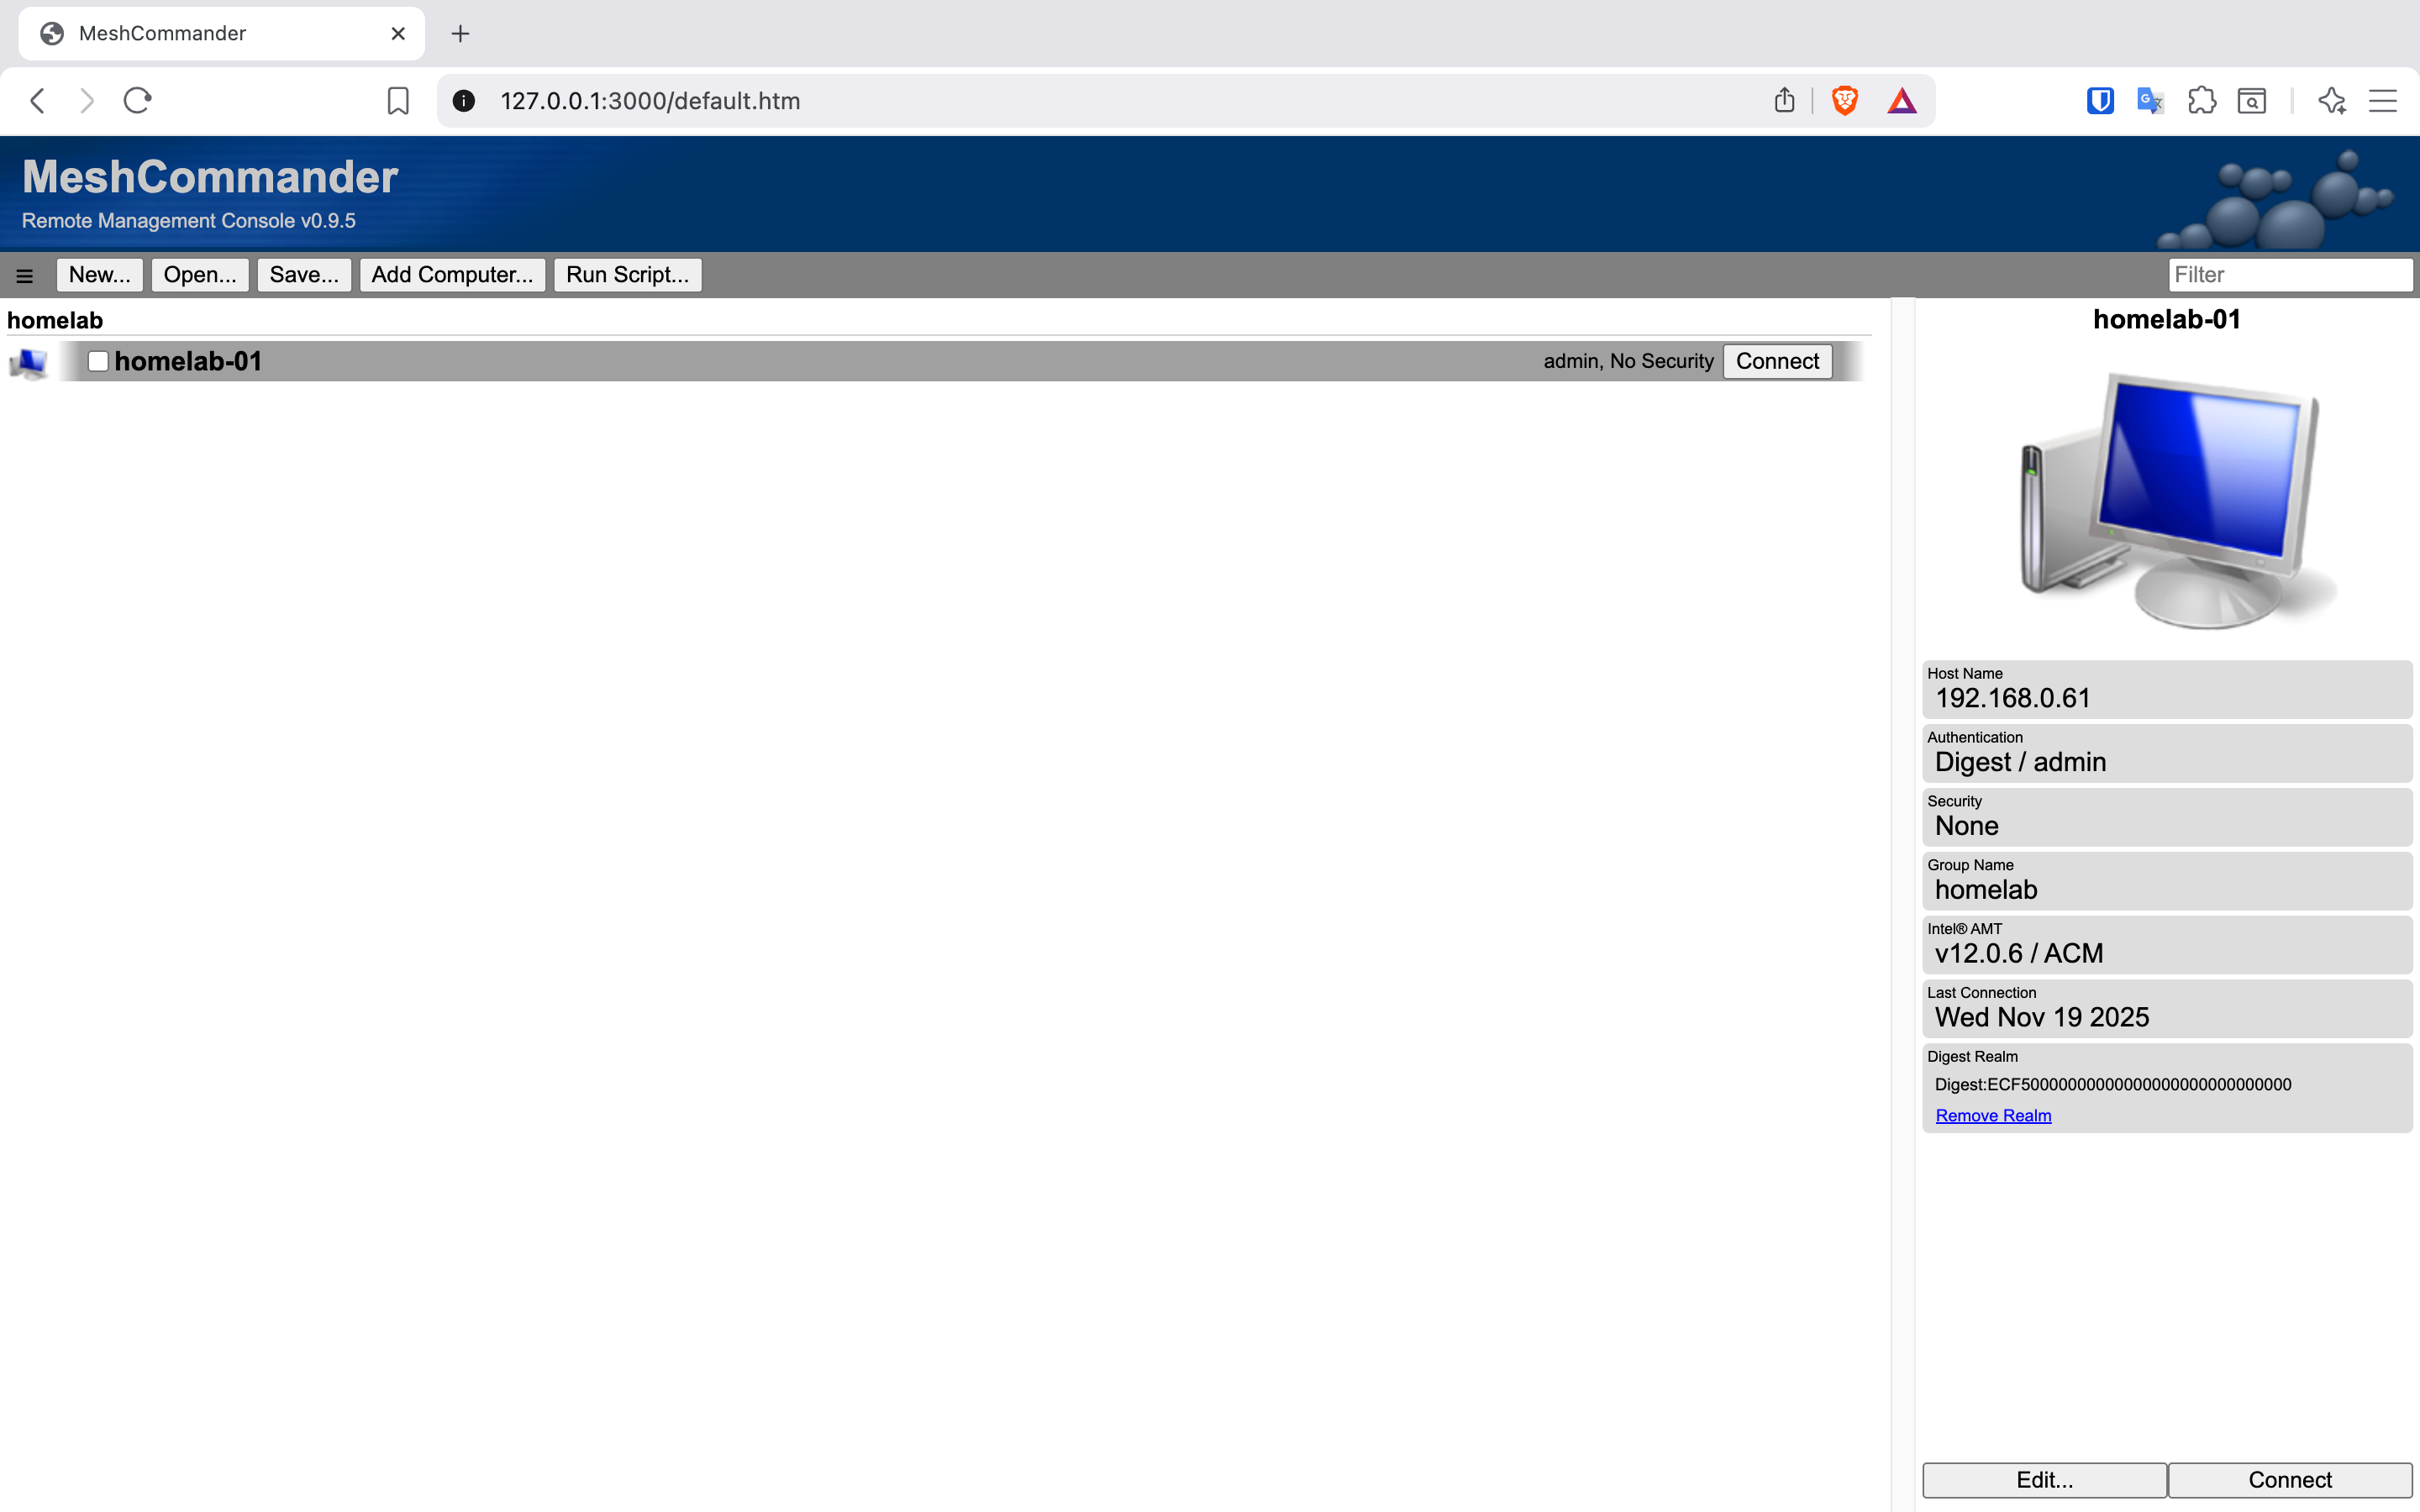
Task: Click the bookmark icon in the address bar
Action: pyautogui.click(x=398, y=101)
